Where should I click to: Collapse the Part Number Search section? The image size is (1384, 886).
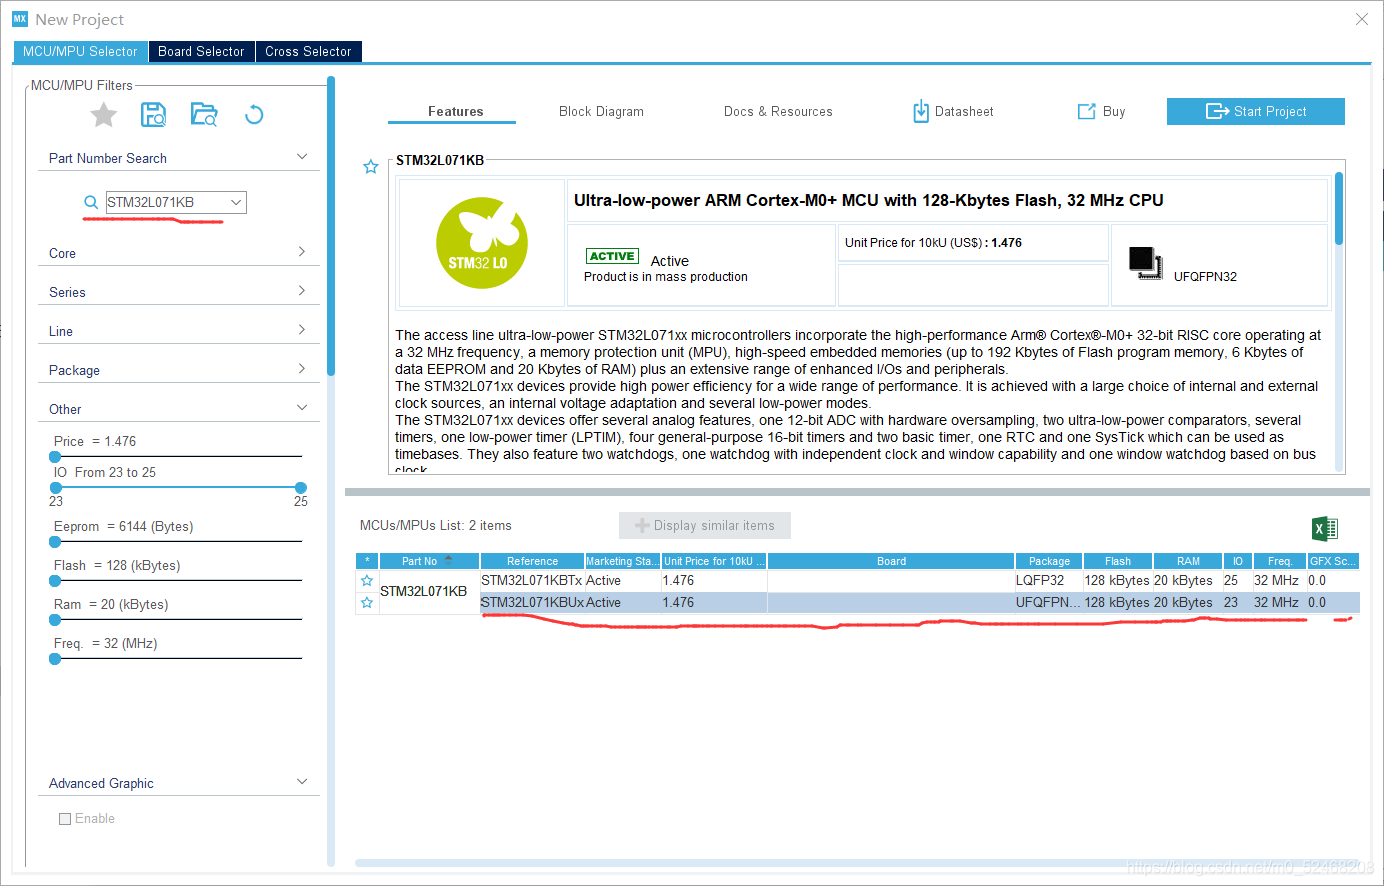click(302, 157)
